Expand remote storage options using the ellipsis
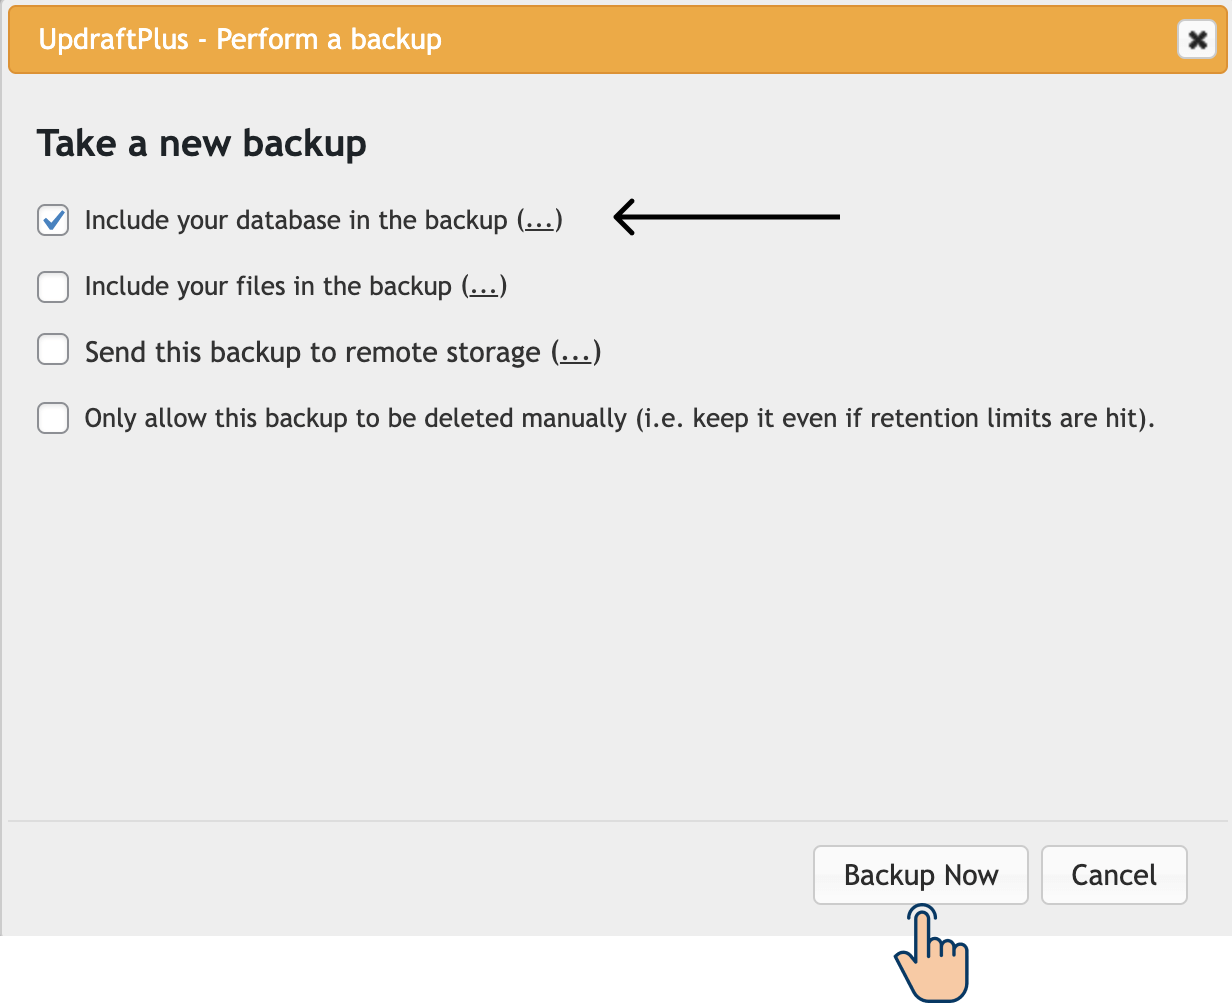Screen dimensions: 1232x1003 (576, 352)
